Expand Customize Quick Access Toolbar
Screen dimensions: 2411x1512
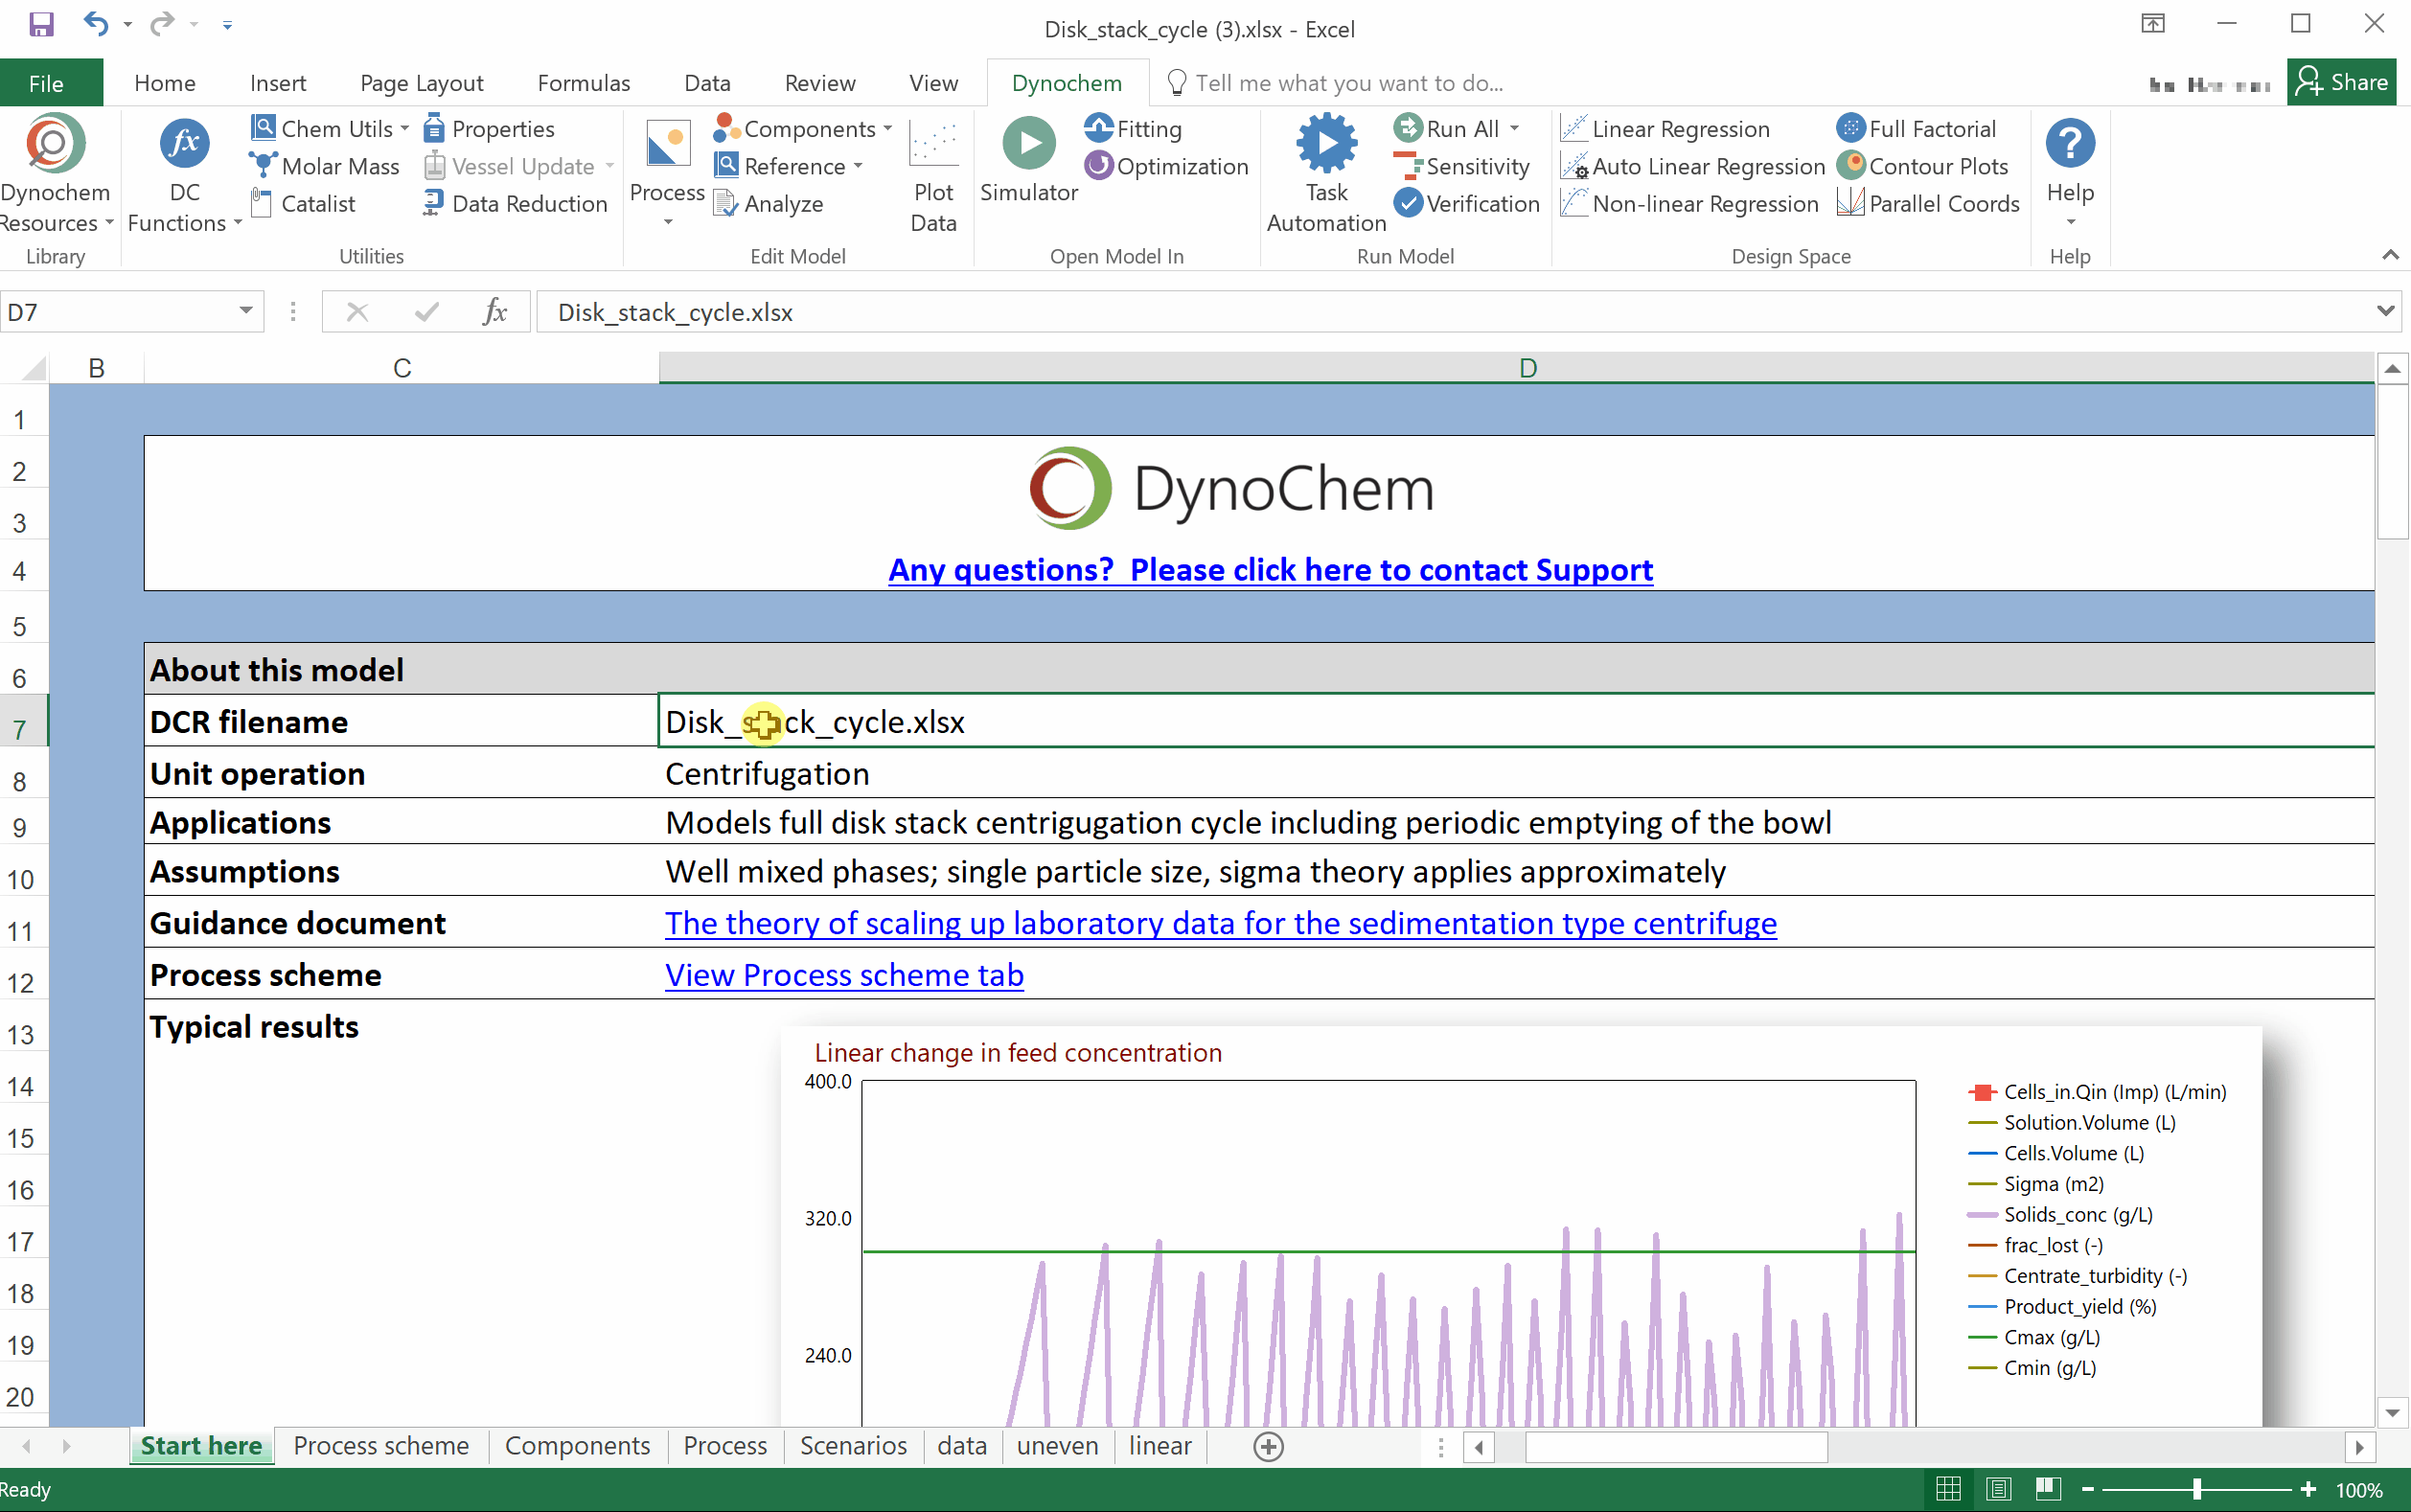point(228,25)
